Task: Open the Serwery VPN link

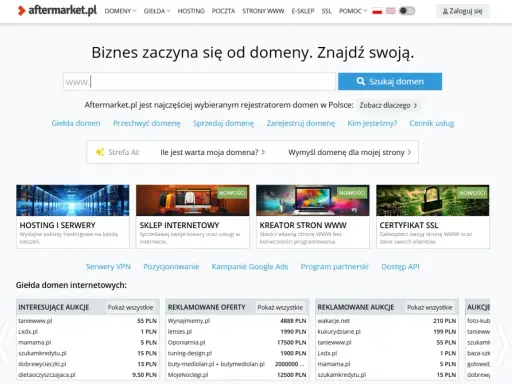Action: (x=108, y=267)
